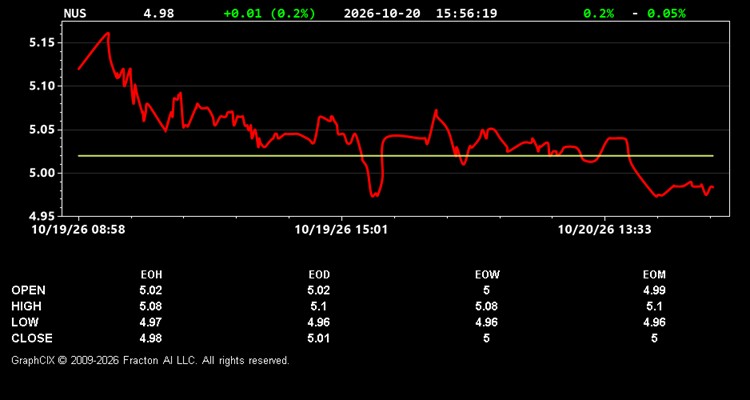Screen dimensions: 750x400
Task: Click the 5.15 y-axis label
Action: pyautogui.click(x=42, y=43)
